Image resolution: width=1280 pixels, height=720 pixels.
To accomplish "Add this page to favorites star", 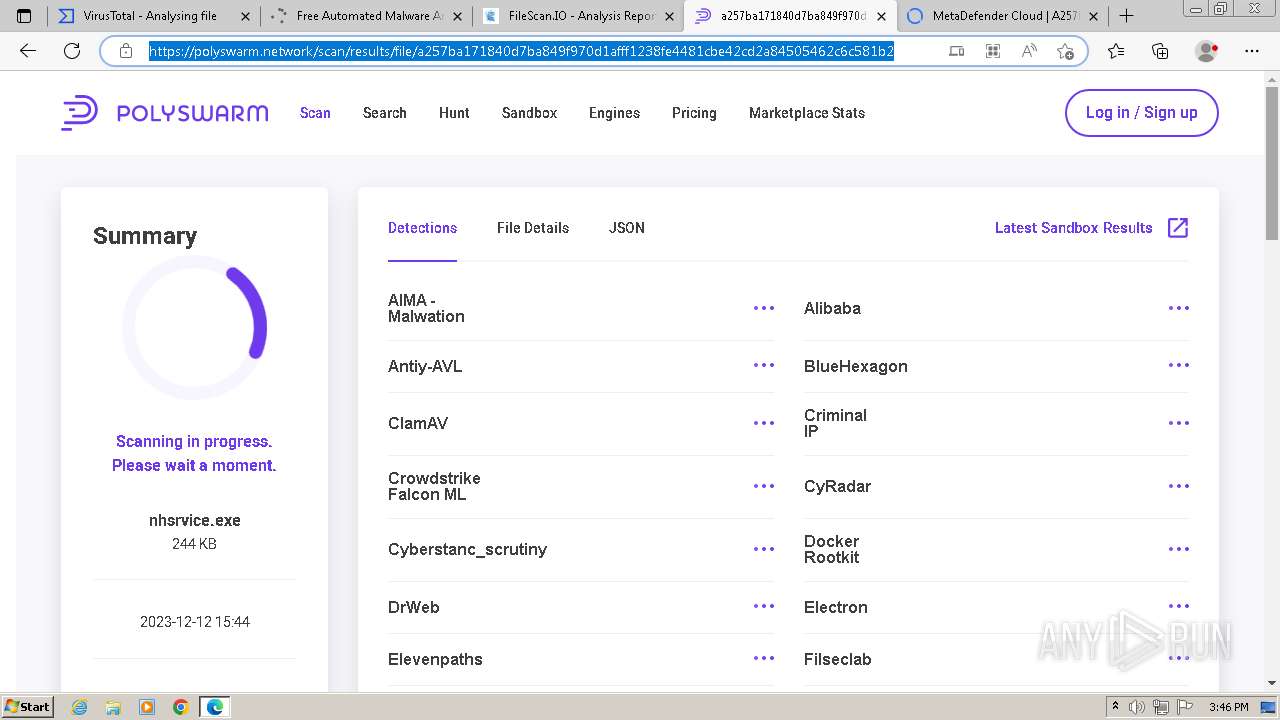I will [x=1065, y=51].
